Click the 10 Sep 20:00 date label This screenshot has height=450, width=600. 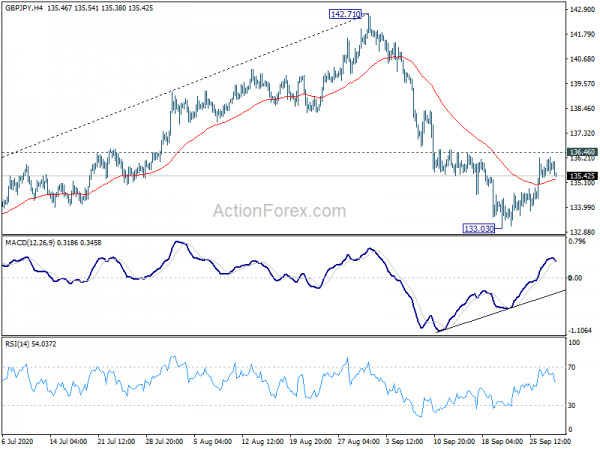[454, 441]
